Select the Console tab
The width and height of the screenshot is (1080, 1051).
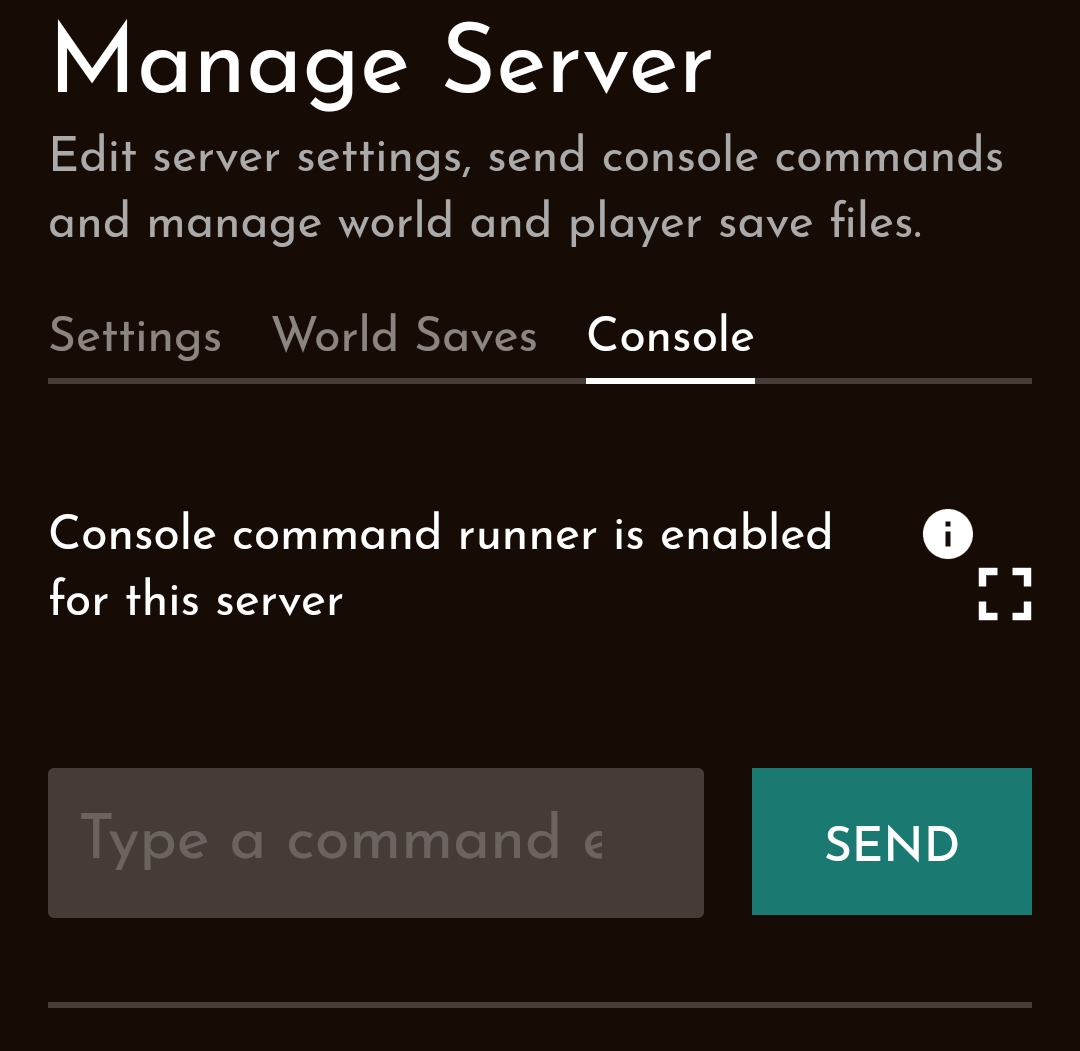point(670,335)
